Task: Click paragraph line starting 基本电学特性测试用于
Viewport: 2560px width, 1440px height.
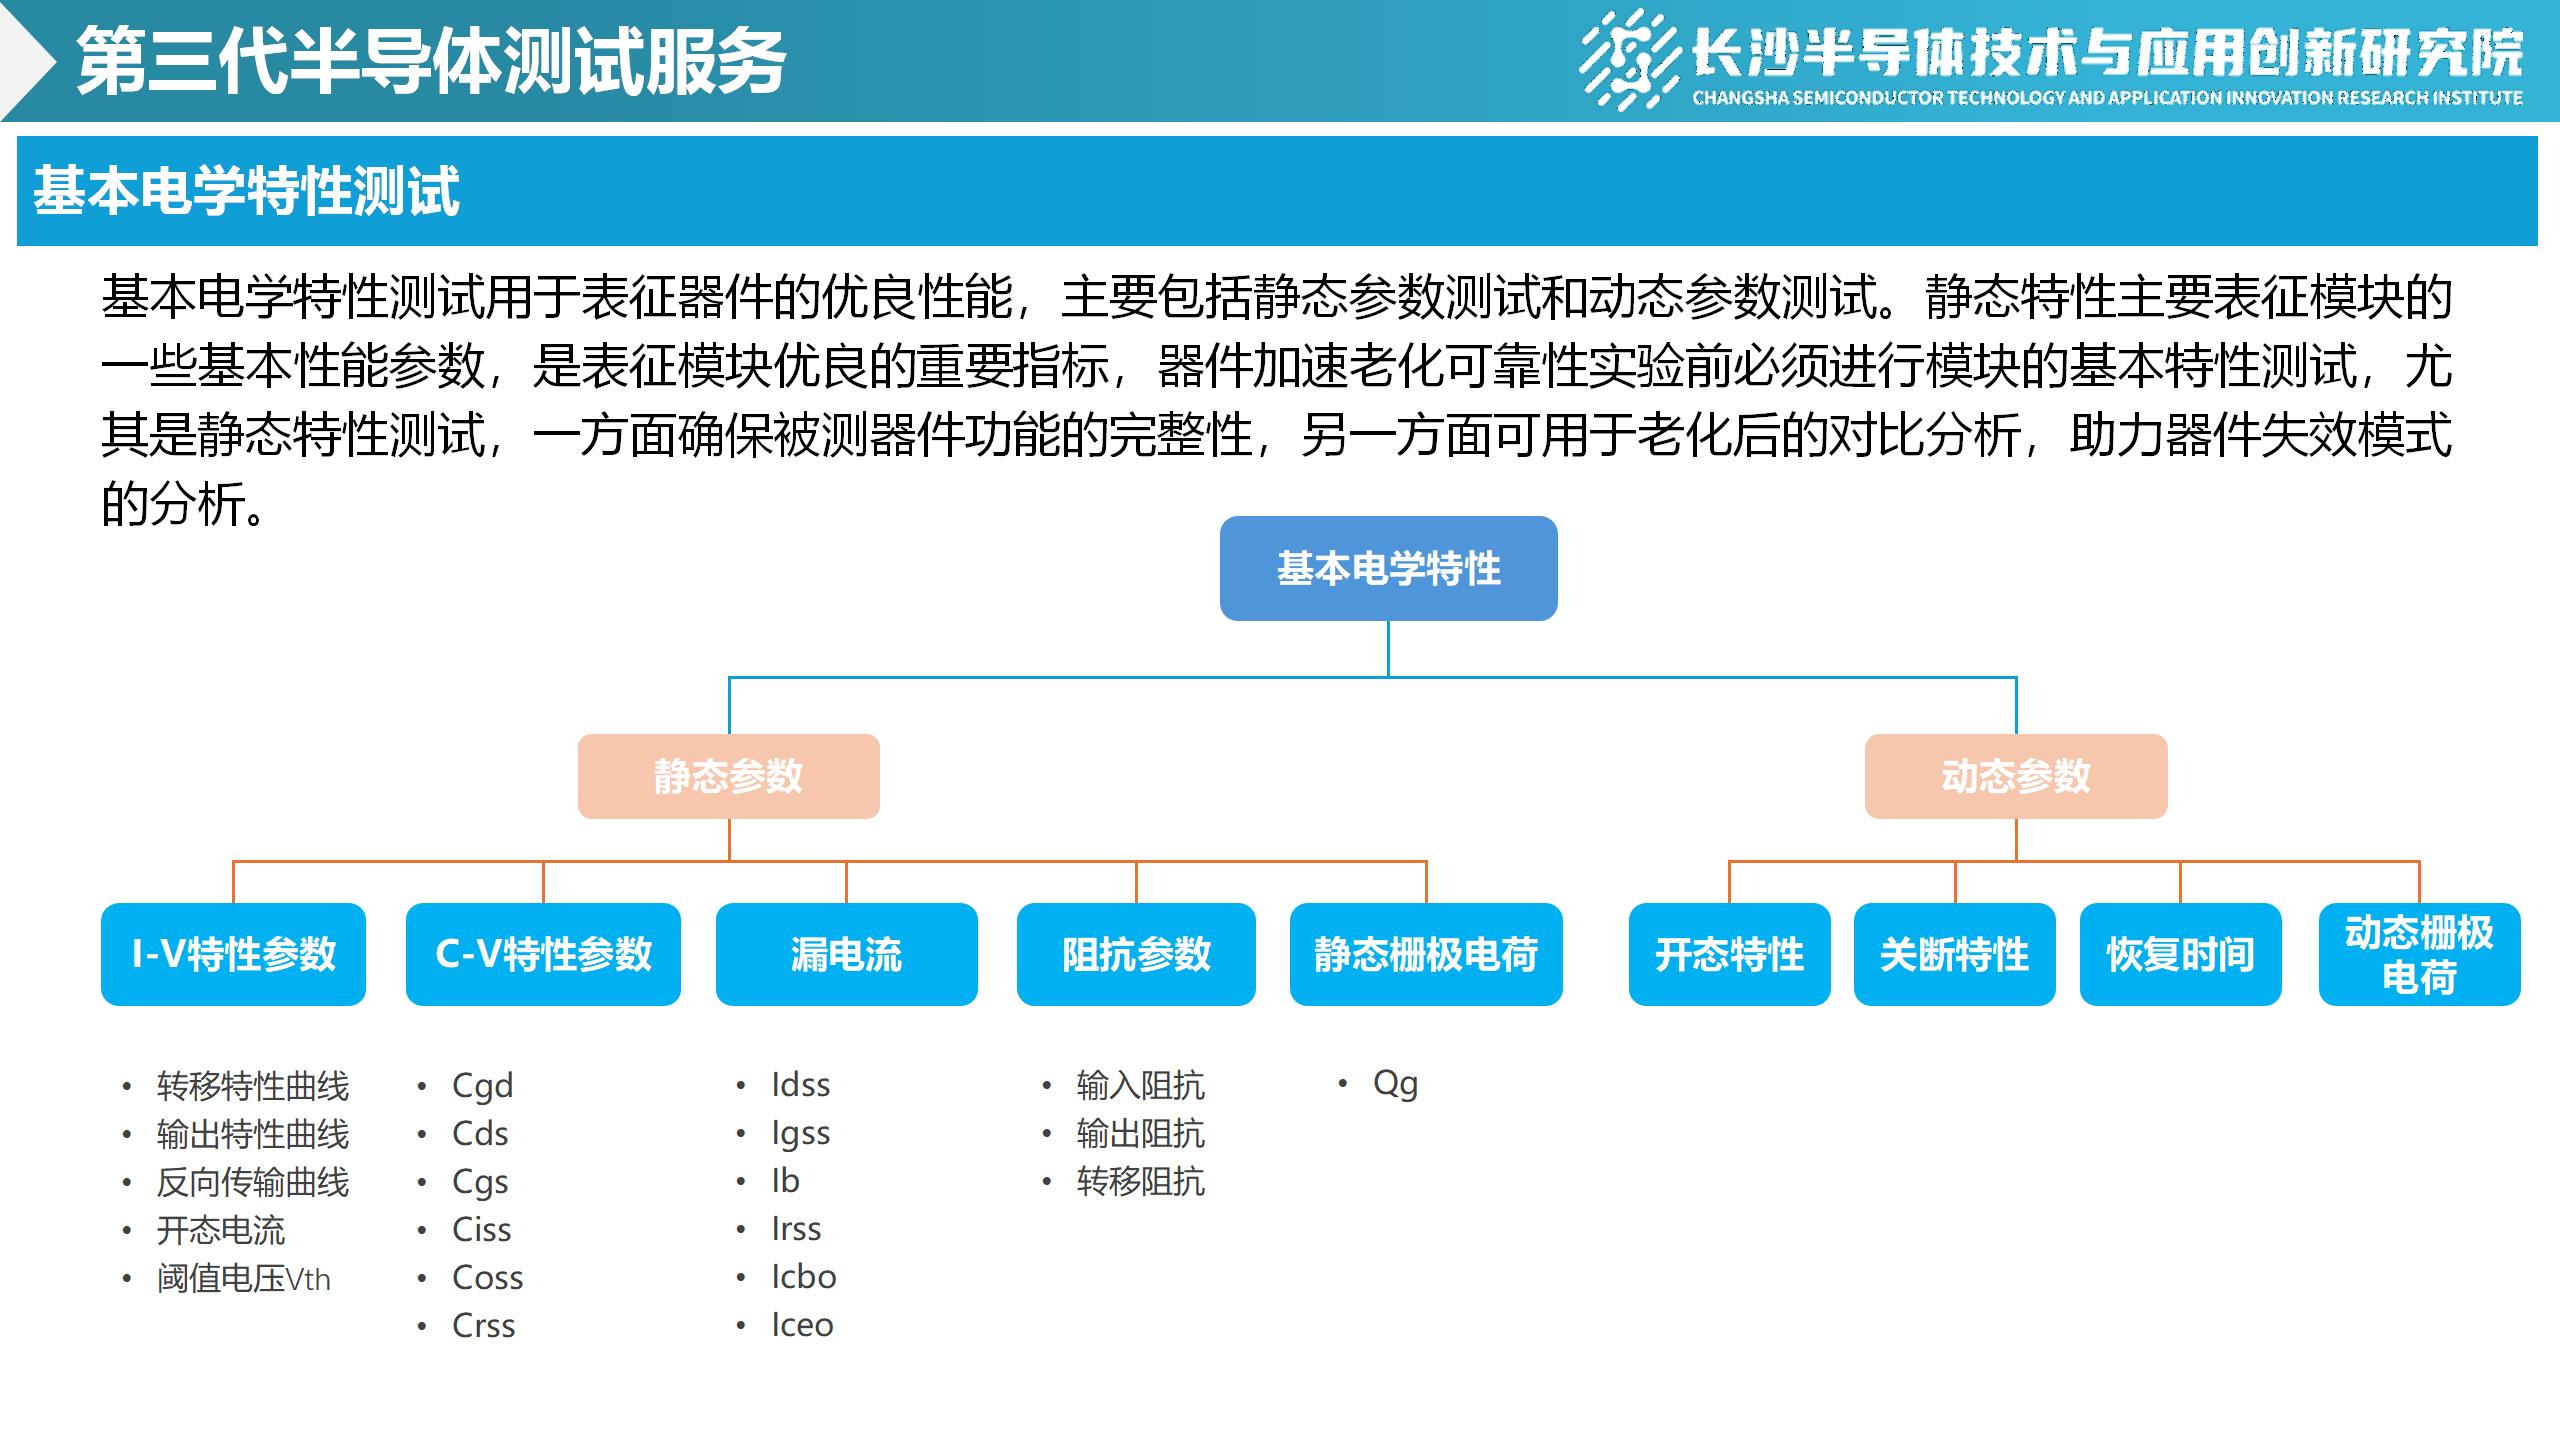Action: [x=1277, y=297]
